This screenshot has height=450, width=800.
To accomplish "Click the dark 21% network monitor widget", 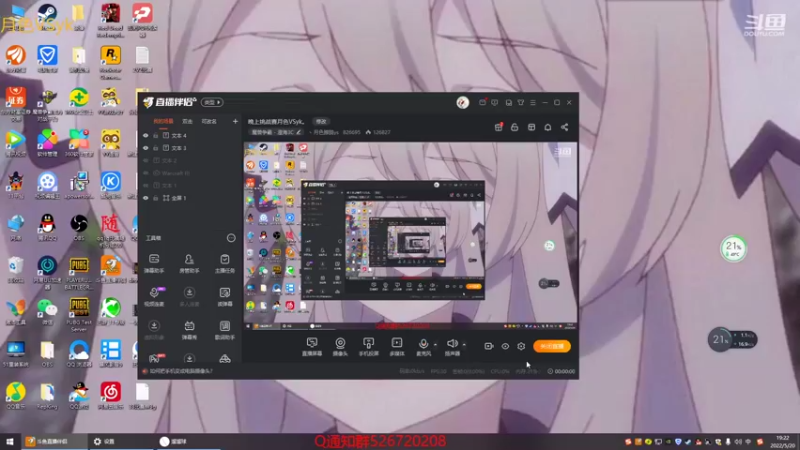I will (732, 340).
